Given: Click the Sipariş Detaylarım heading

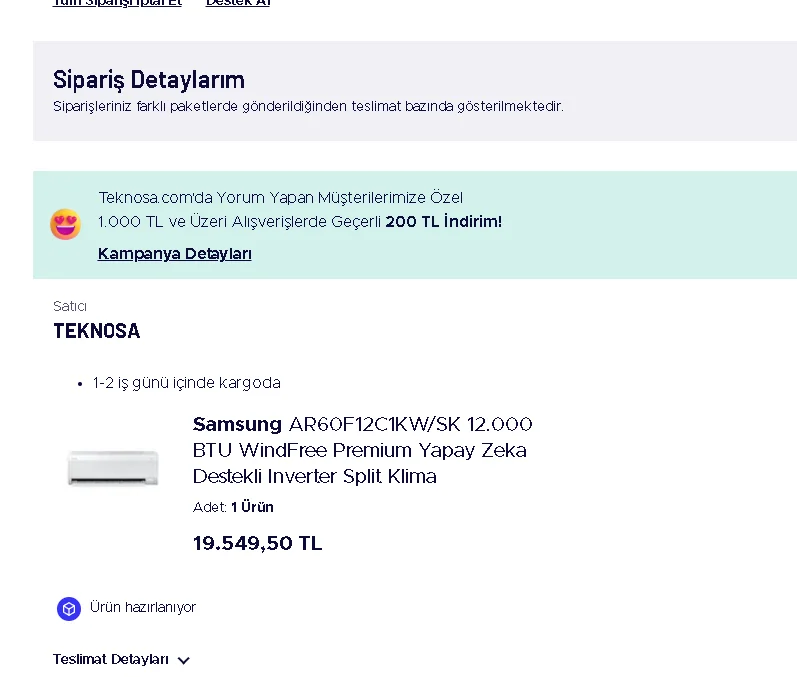Looking at the screenshot, I should (x=149, y=80).
